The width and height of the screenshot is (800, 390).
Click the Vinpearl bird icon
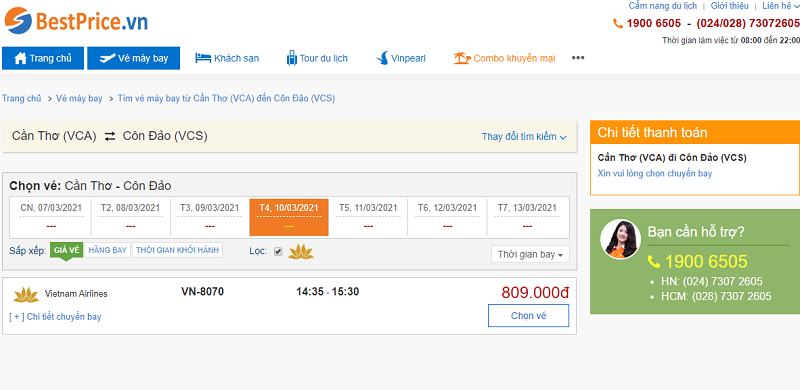382,58
